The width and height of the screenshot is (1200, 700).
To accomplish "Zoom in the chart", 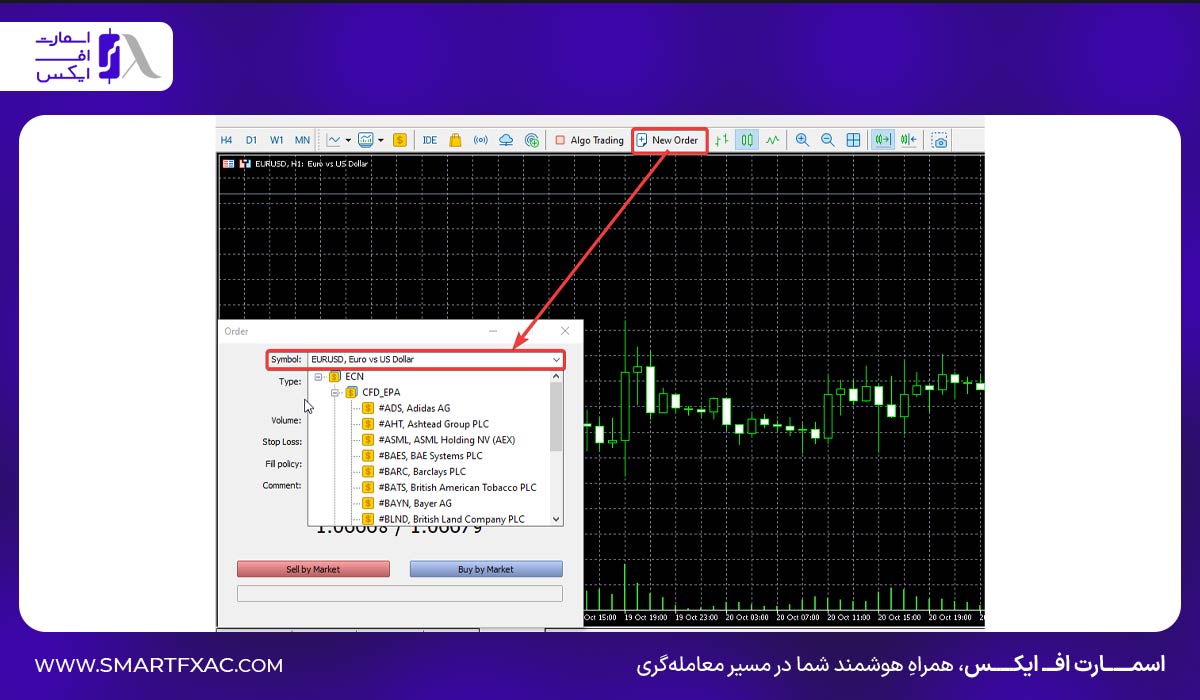I will [x=802, y=141].
